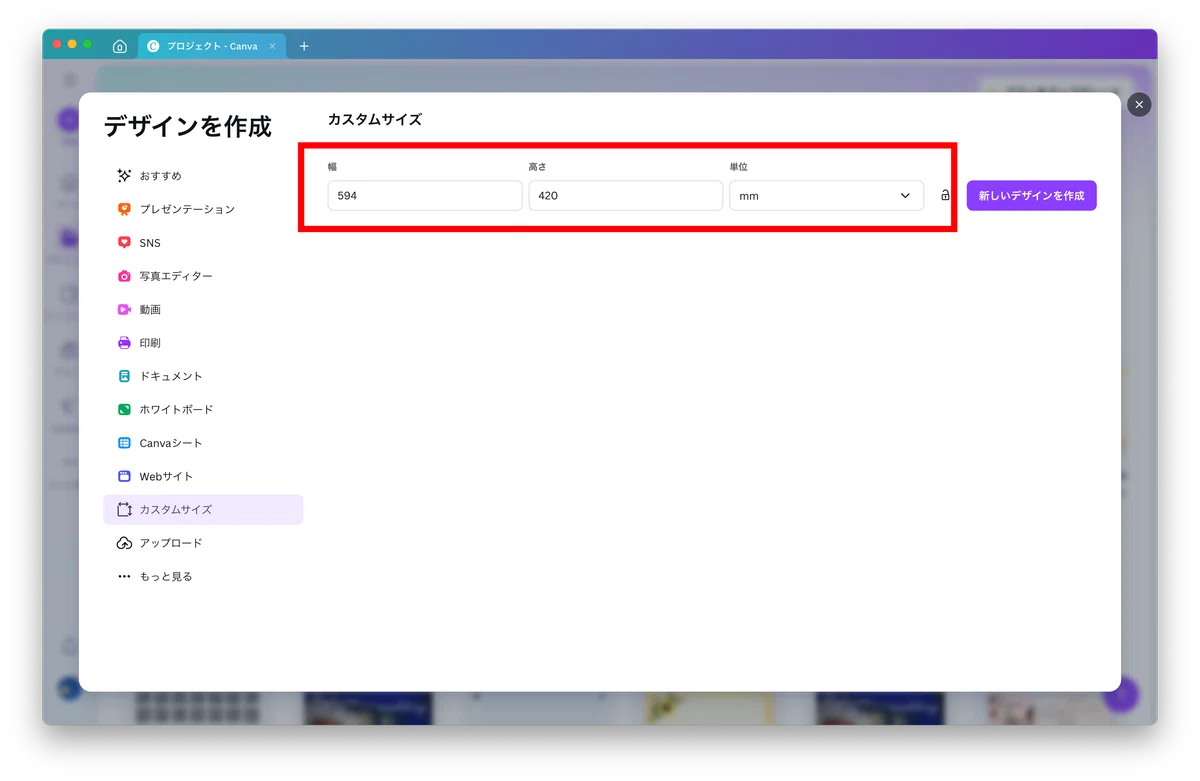This screenshot has width=1200, height=781.
Task: Click 新しいデザインを作成 button
Action: pos(1031,196)
